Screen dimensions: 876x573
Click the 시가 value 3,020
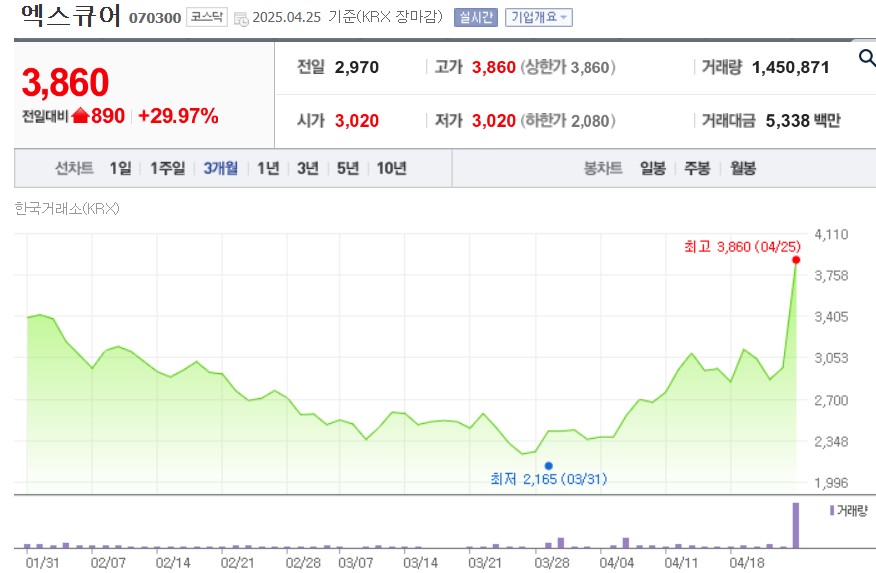[x=356, y=121]
